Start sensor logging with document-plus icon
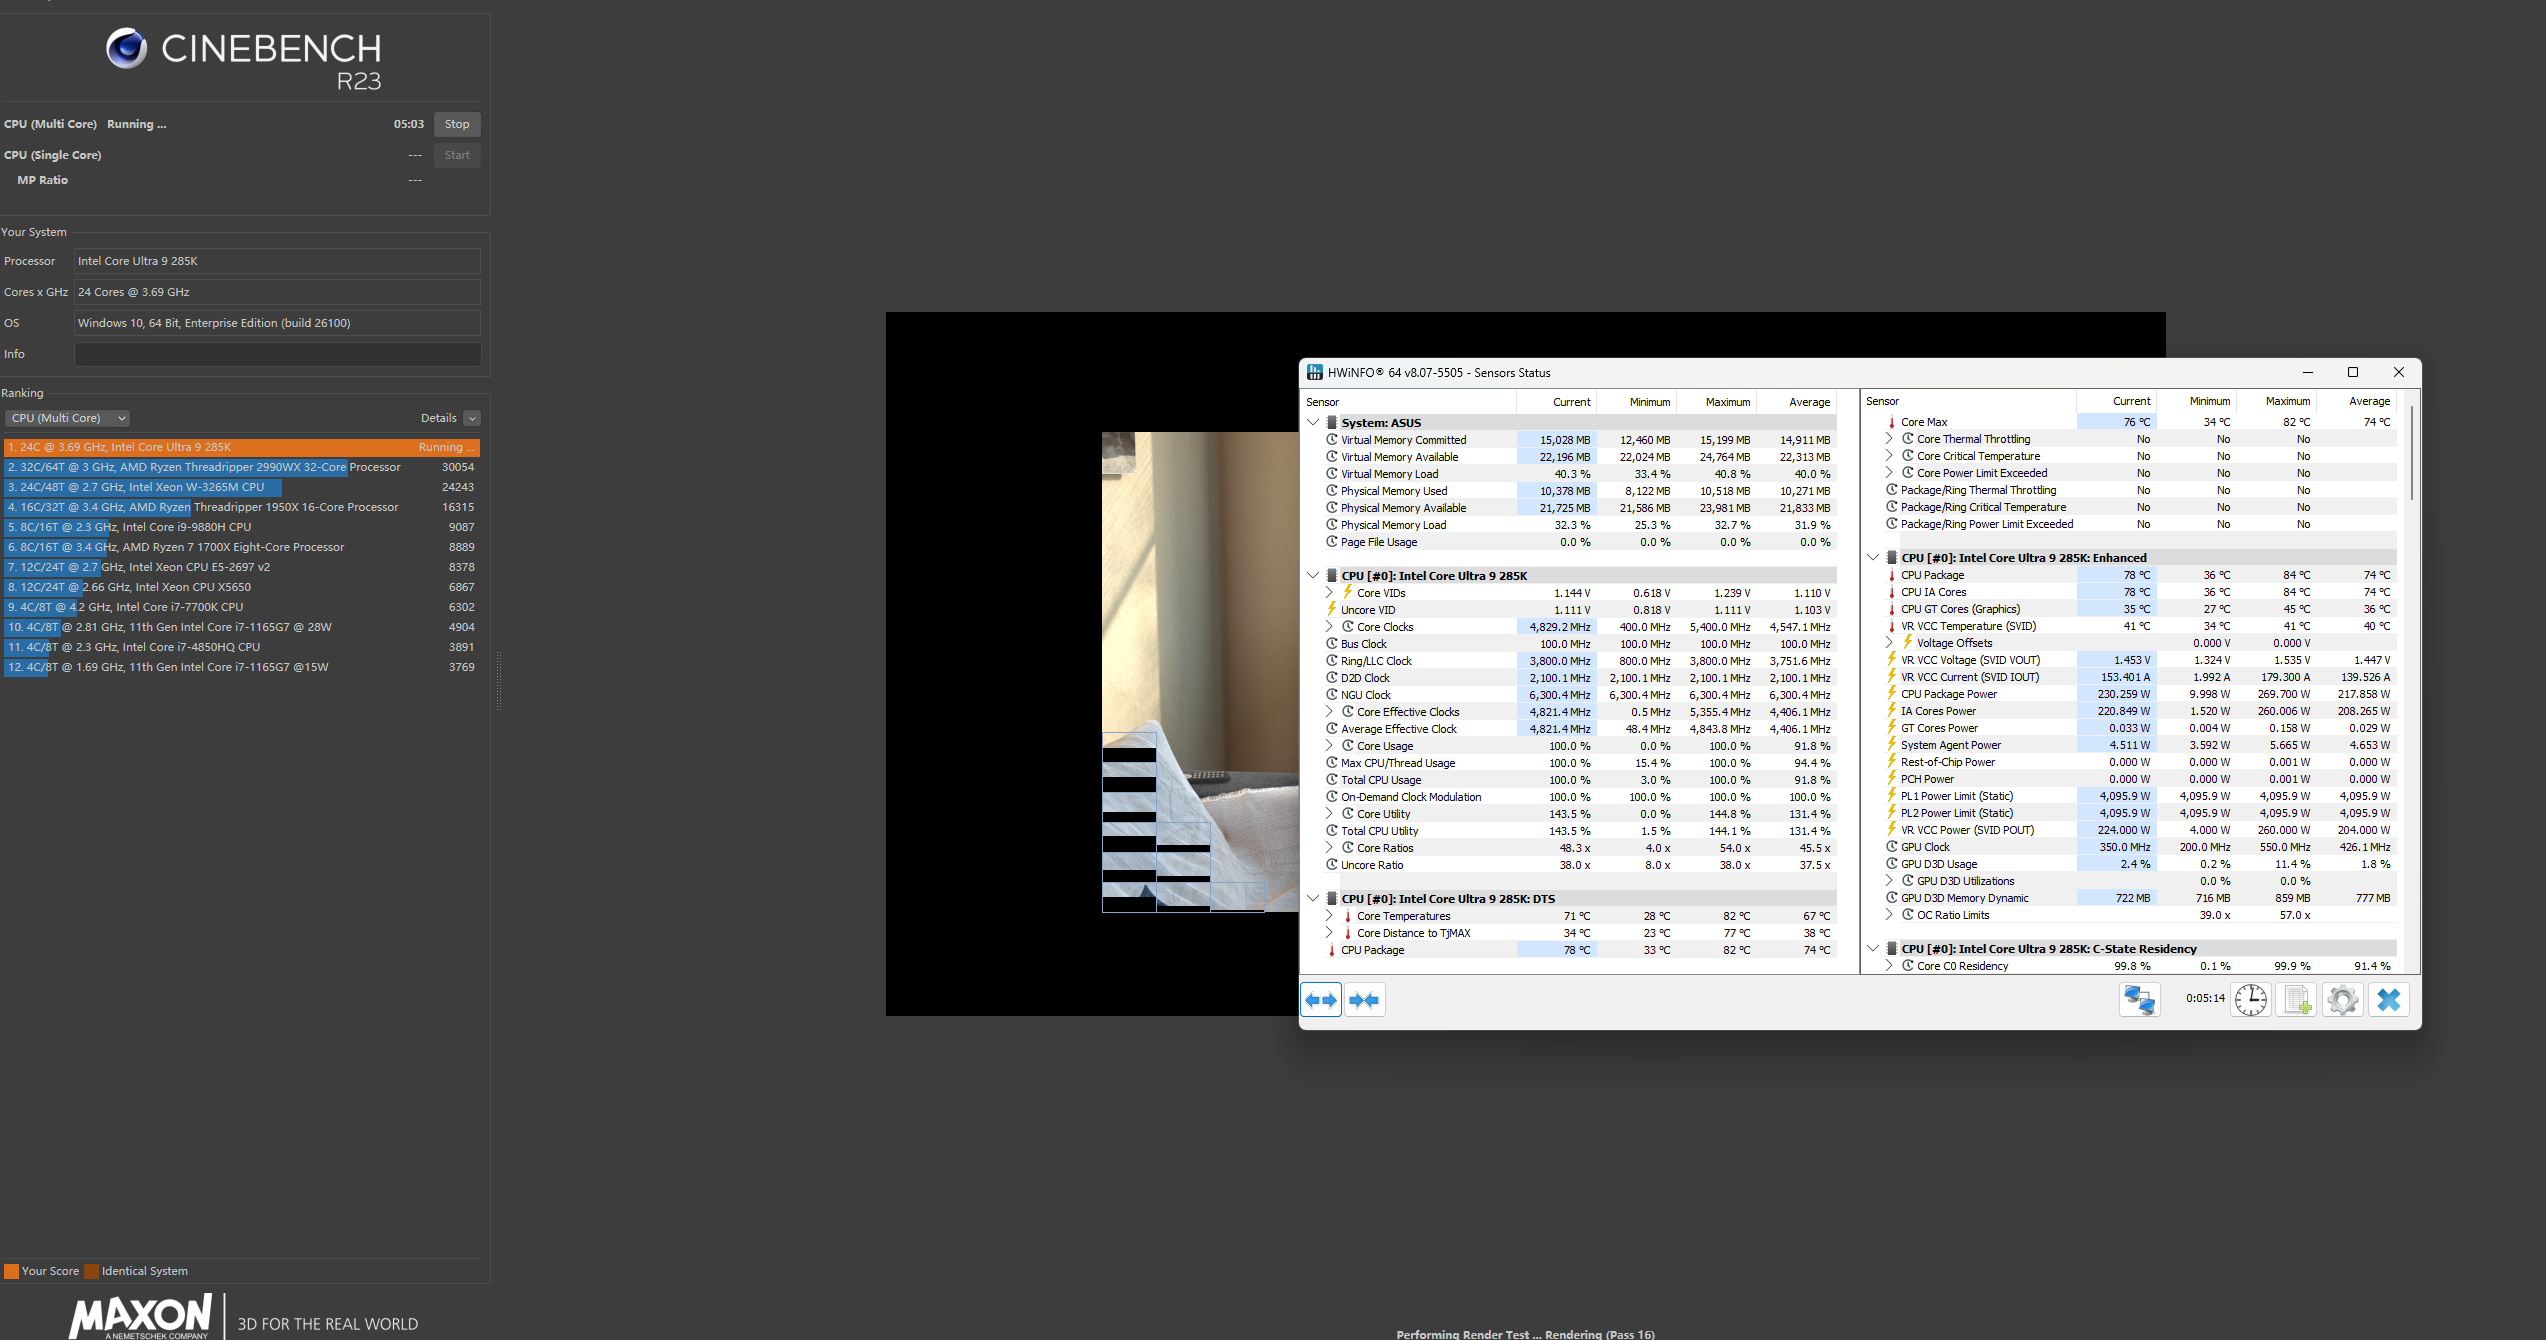The image size is (2546, 1340). pyautogui.click(x=2296, y=1000)
